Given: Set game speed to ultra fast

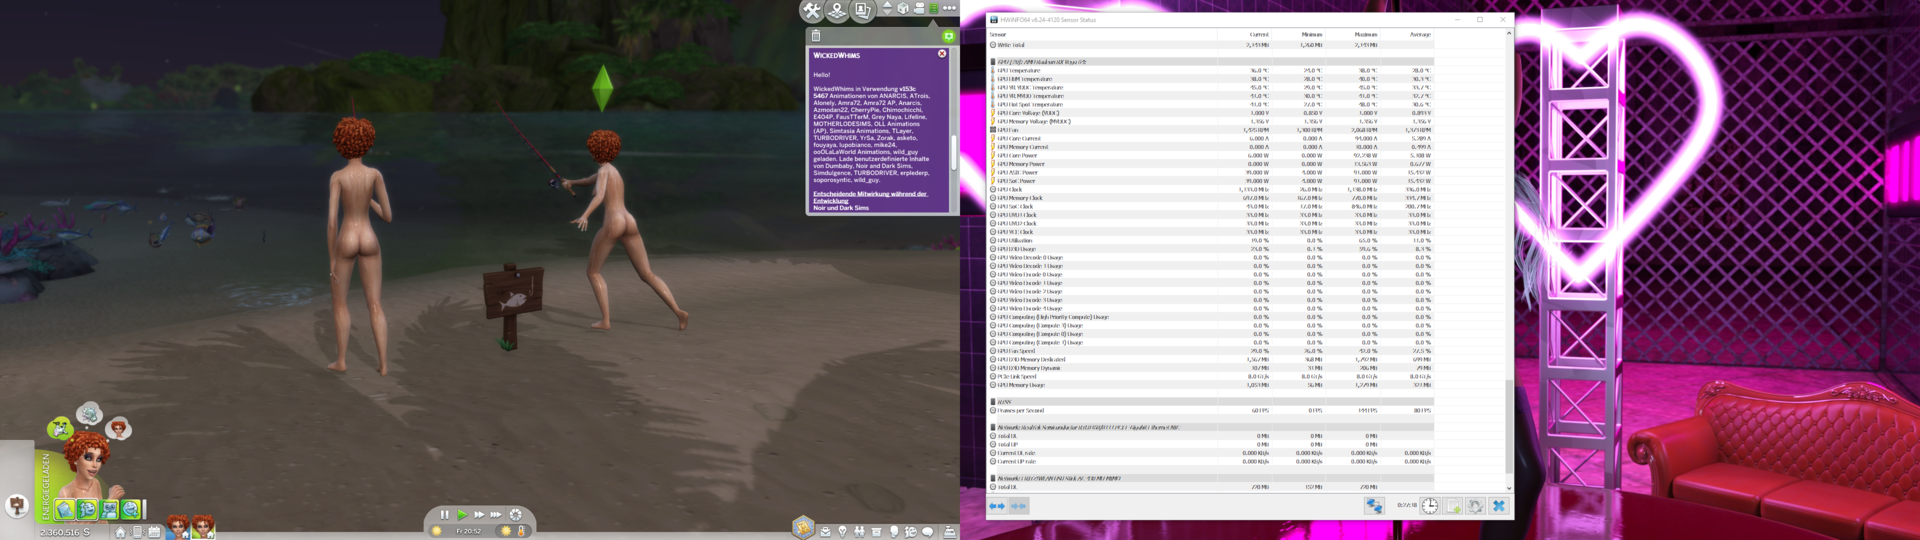Looking at the screenshot, I should 496,514.
